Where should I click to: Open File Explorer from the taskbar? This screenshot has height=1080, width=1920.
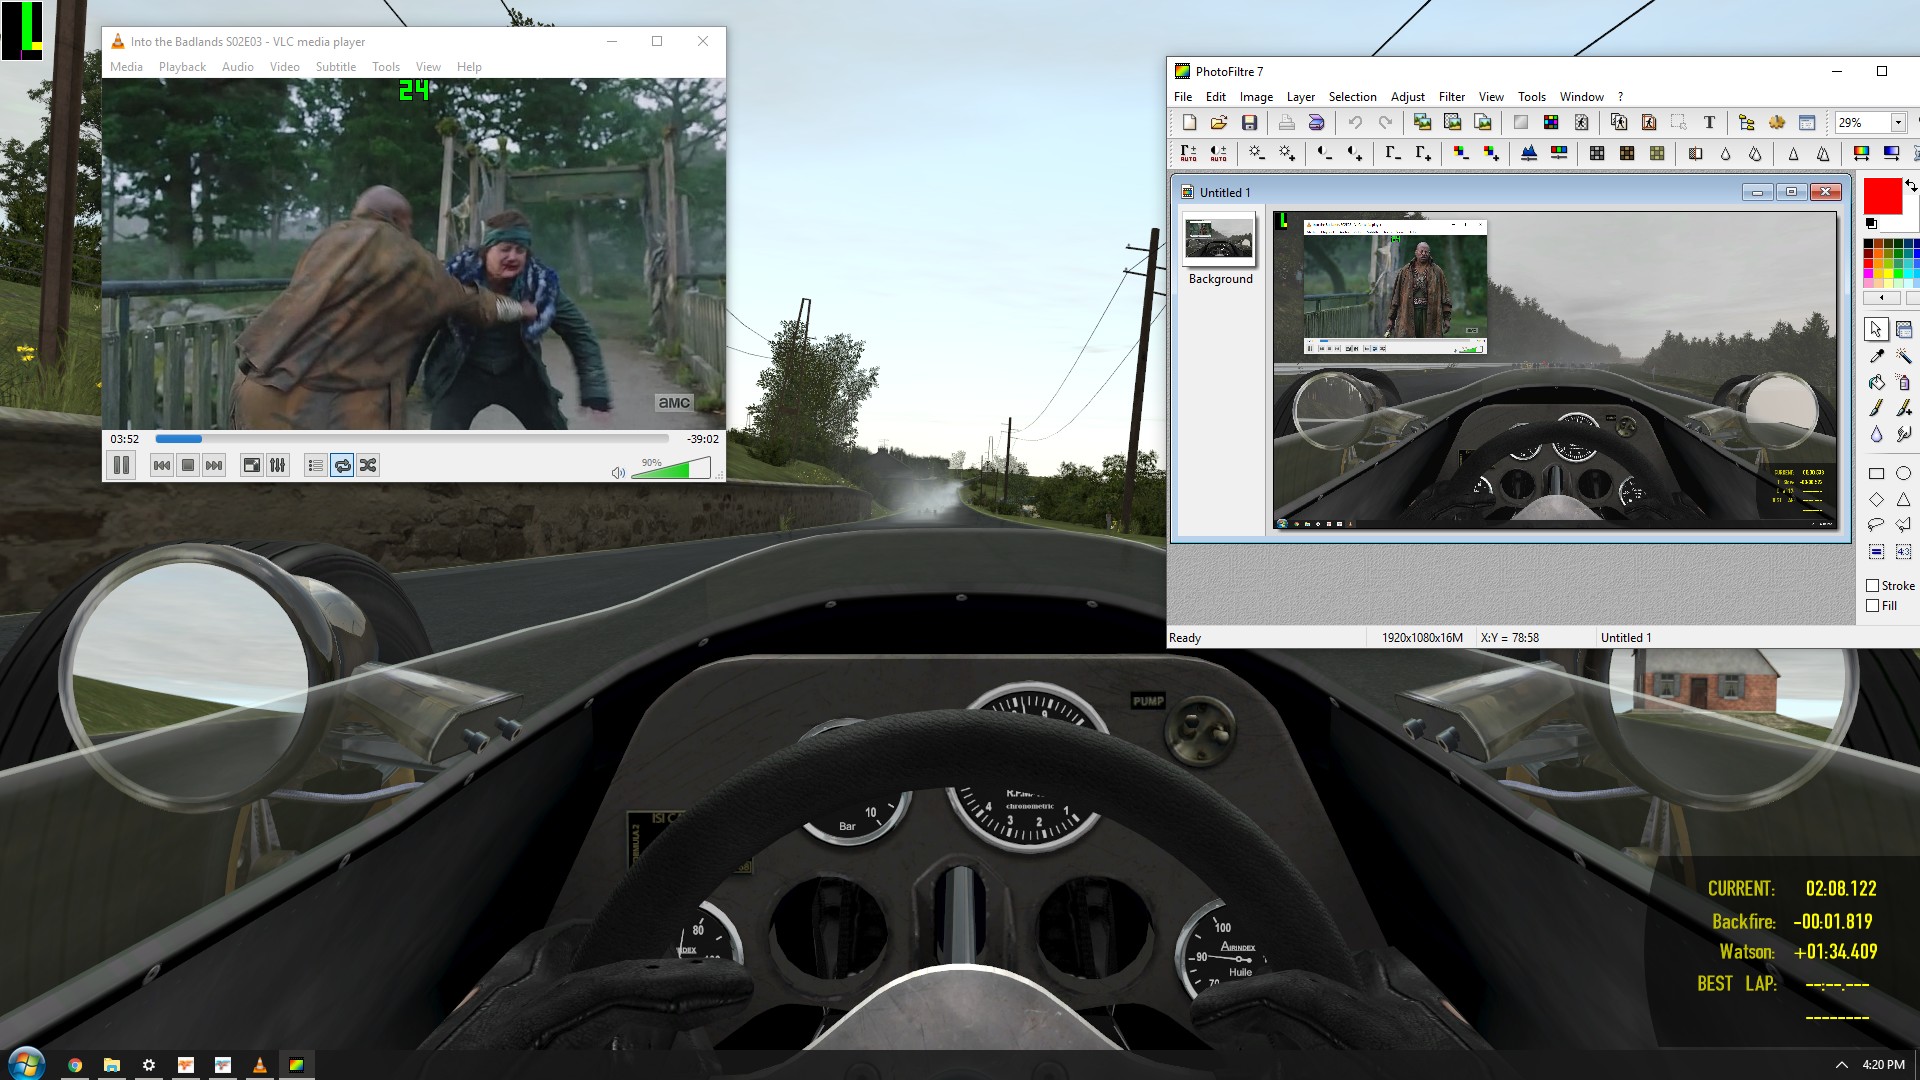(x=112, y=1065)
